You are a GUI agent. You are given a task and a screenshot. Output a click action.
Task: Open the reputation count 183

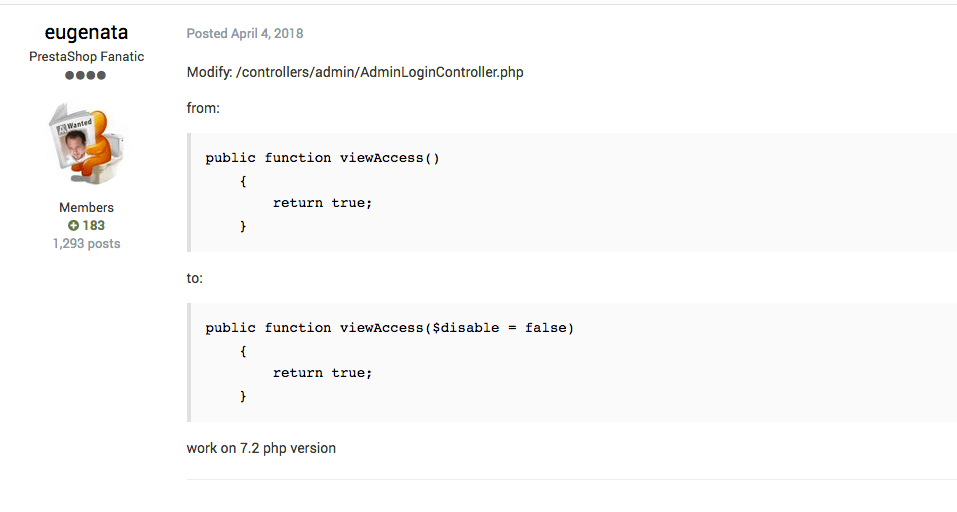click(93, 226)
